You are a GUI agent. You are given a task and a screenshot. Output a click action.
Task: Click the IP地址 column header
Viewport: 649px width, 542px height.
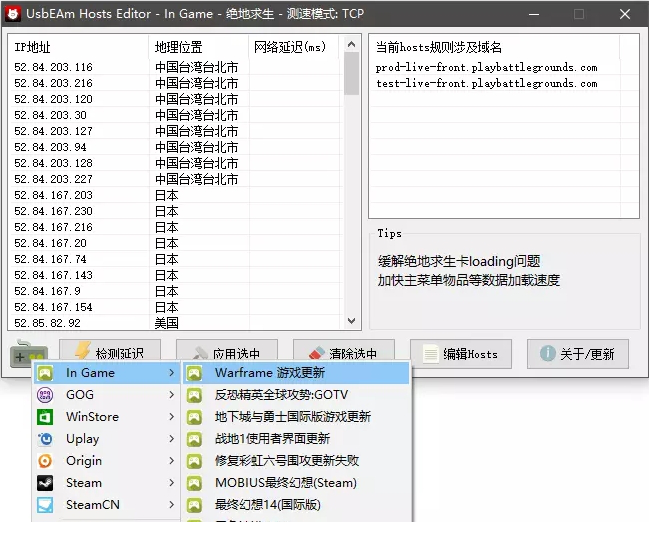(x=78, y=47)
